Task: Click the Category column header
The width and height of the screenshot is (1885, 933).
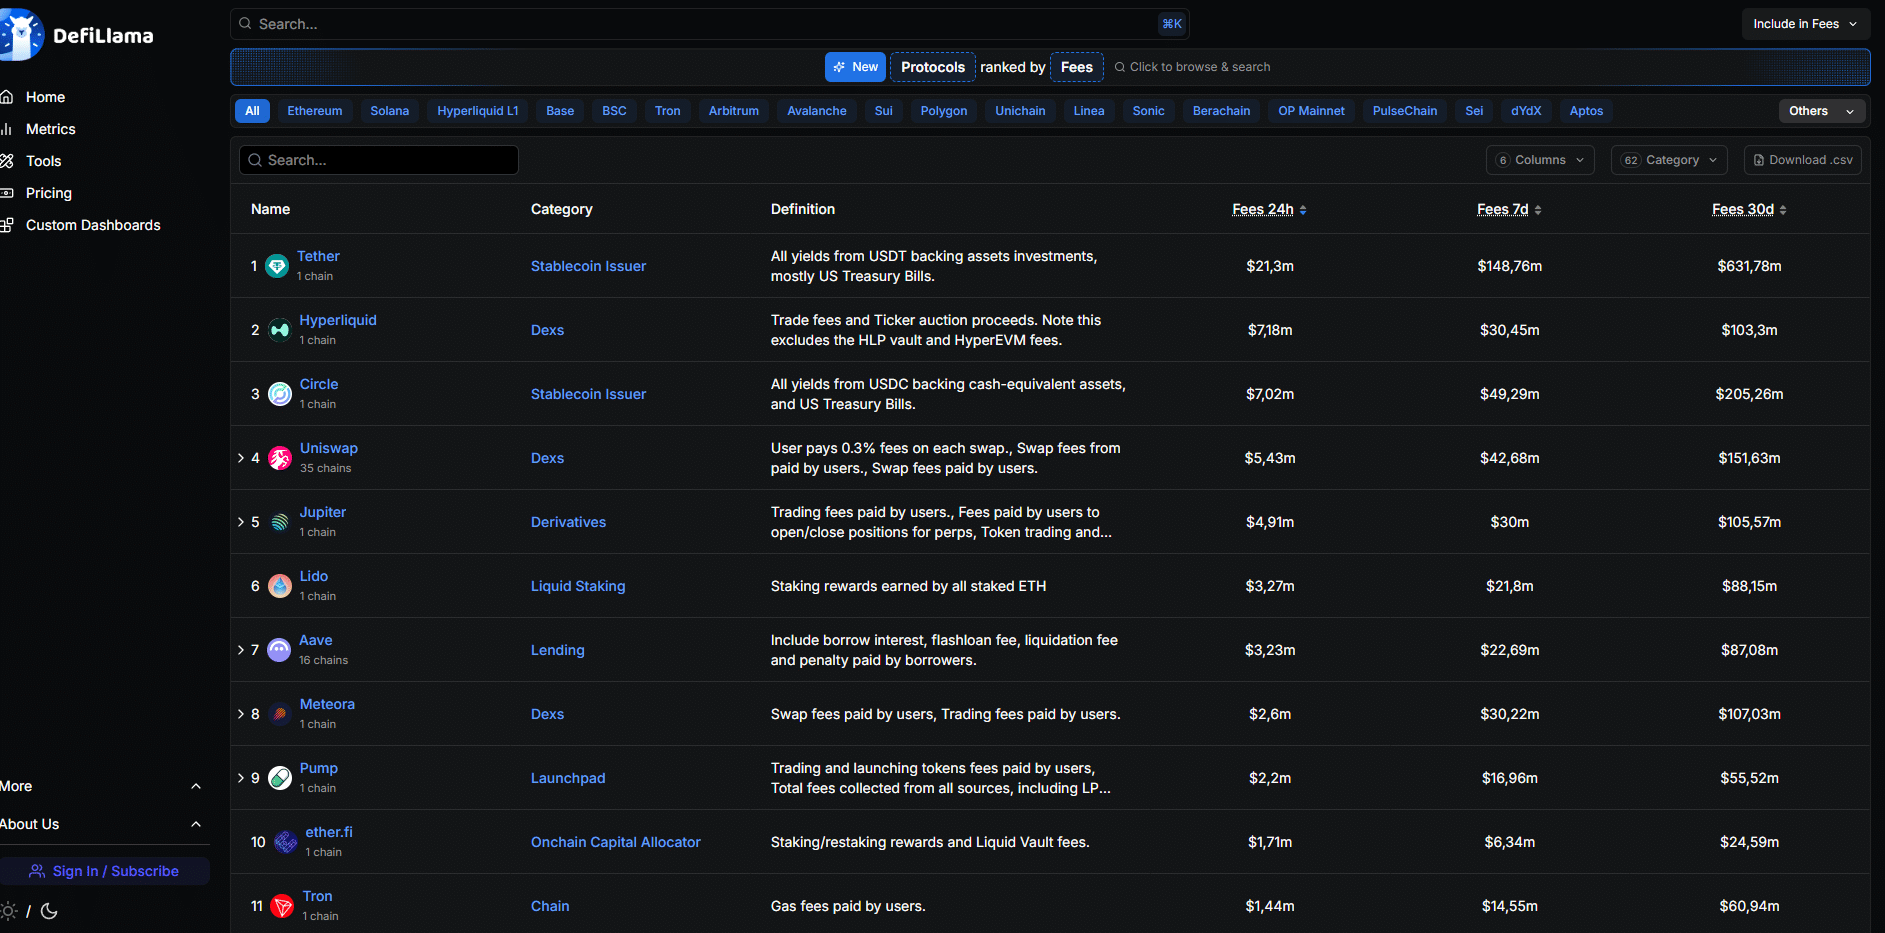Action: click(562, 209)
